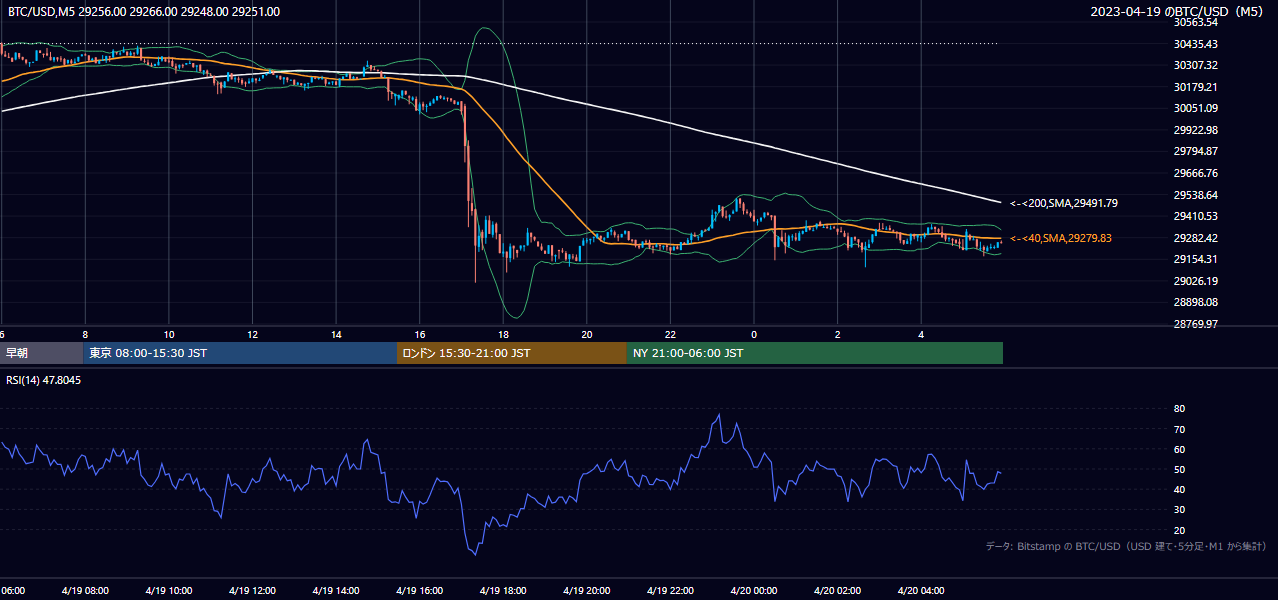Click price axis value 29666.76
The image size is (1278, 600).
click(x=1196, y=173)
